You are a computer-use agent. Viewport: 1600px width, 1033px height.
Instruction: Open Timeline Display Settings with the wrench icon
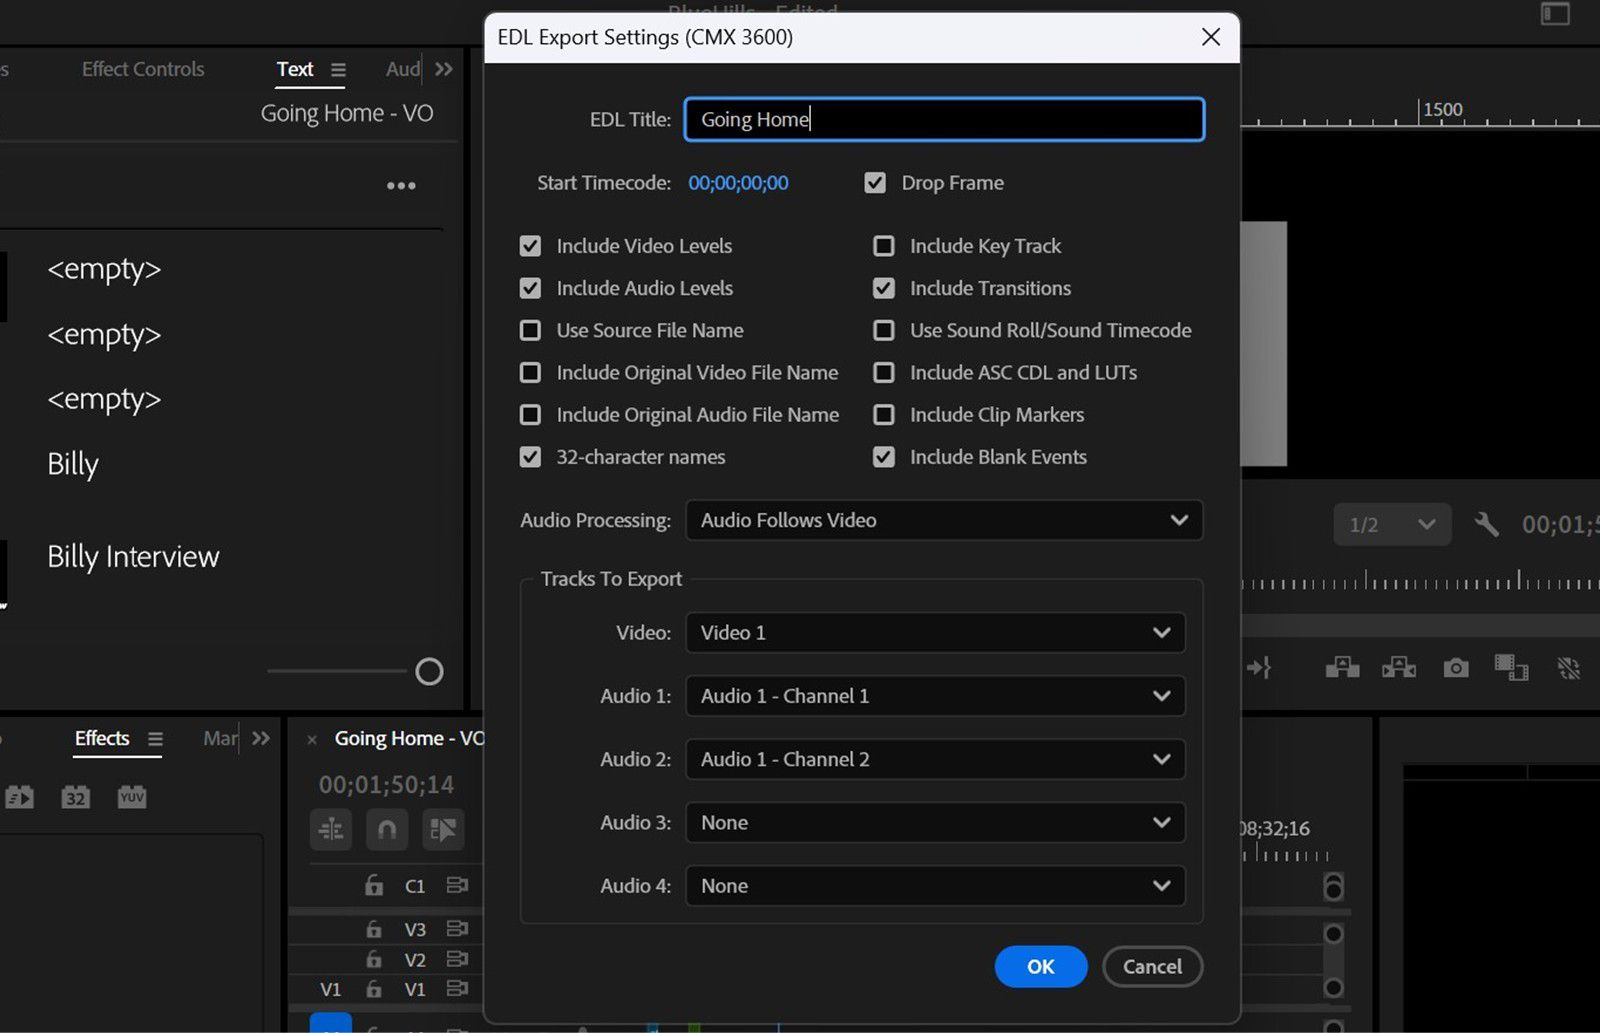tap(1487, 523)
